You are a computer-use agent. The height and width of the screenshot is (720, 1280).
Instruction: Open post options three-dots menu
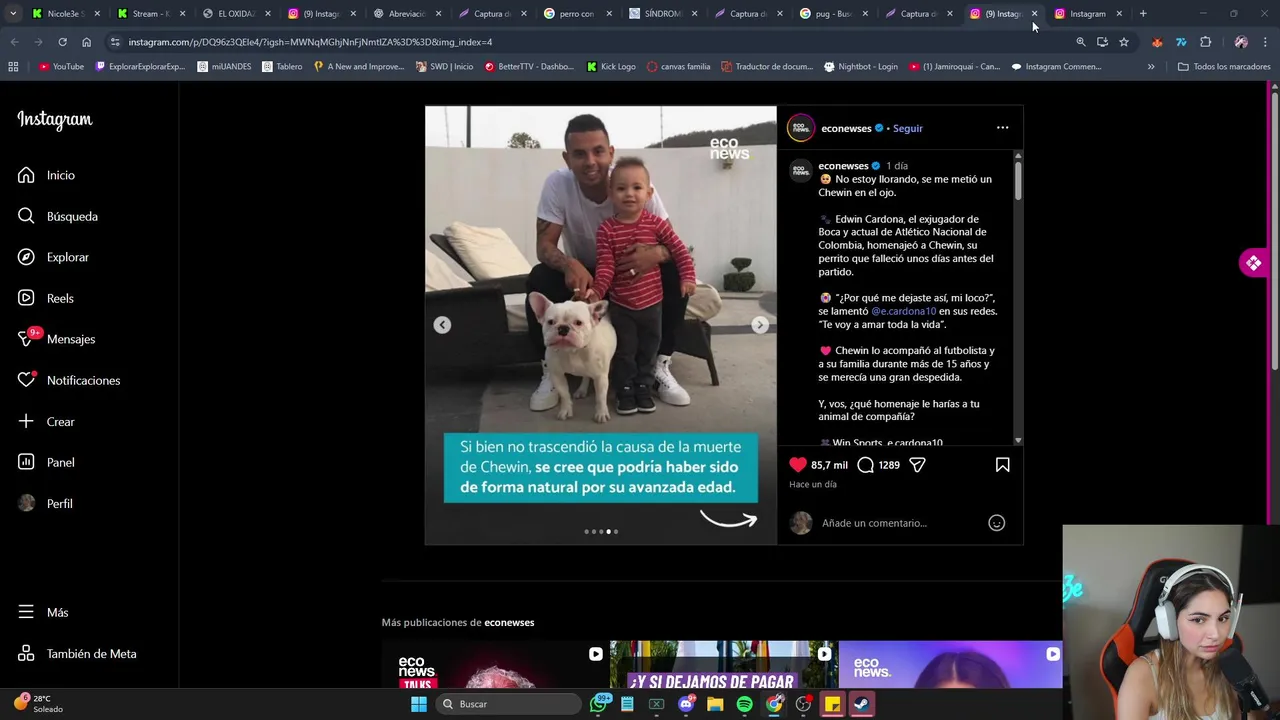[x=1002, y=128]
